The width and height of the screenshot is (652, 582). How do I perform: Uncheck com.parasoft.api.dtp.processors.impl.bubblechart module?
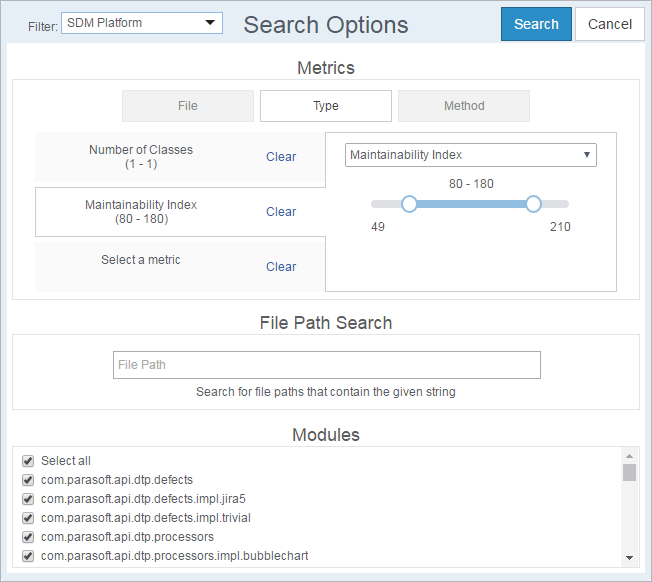tap(28, 556)
